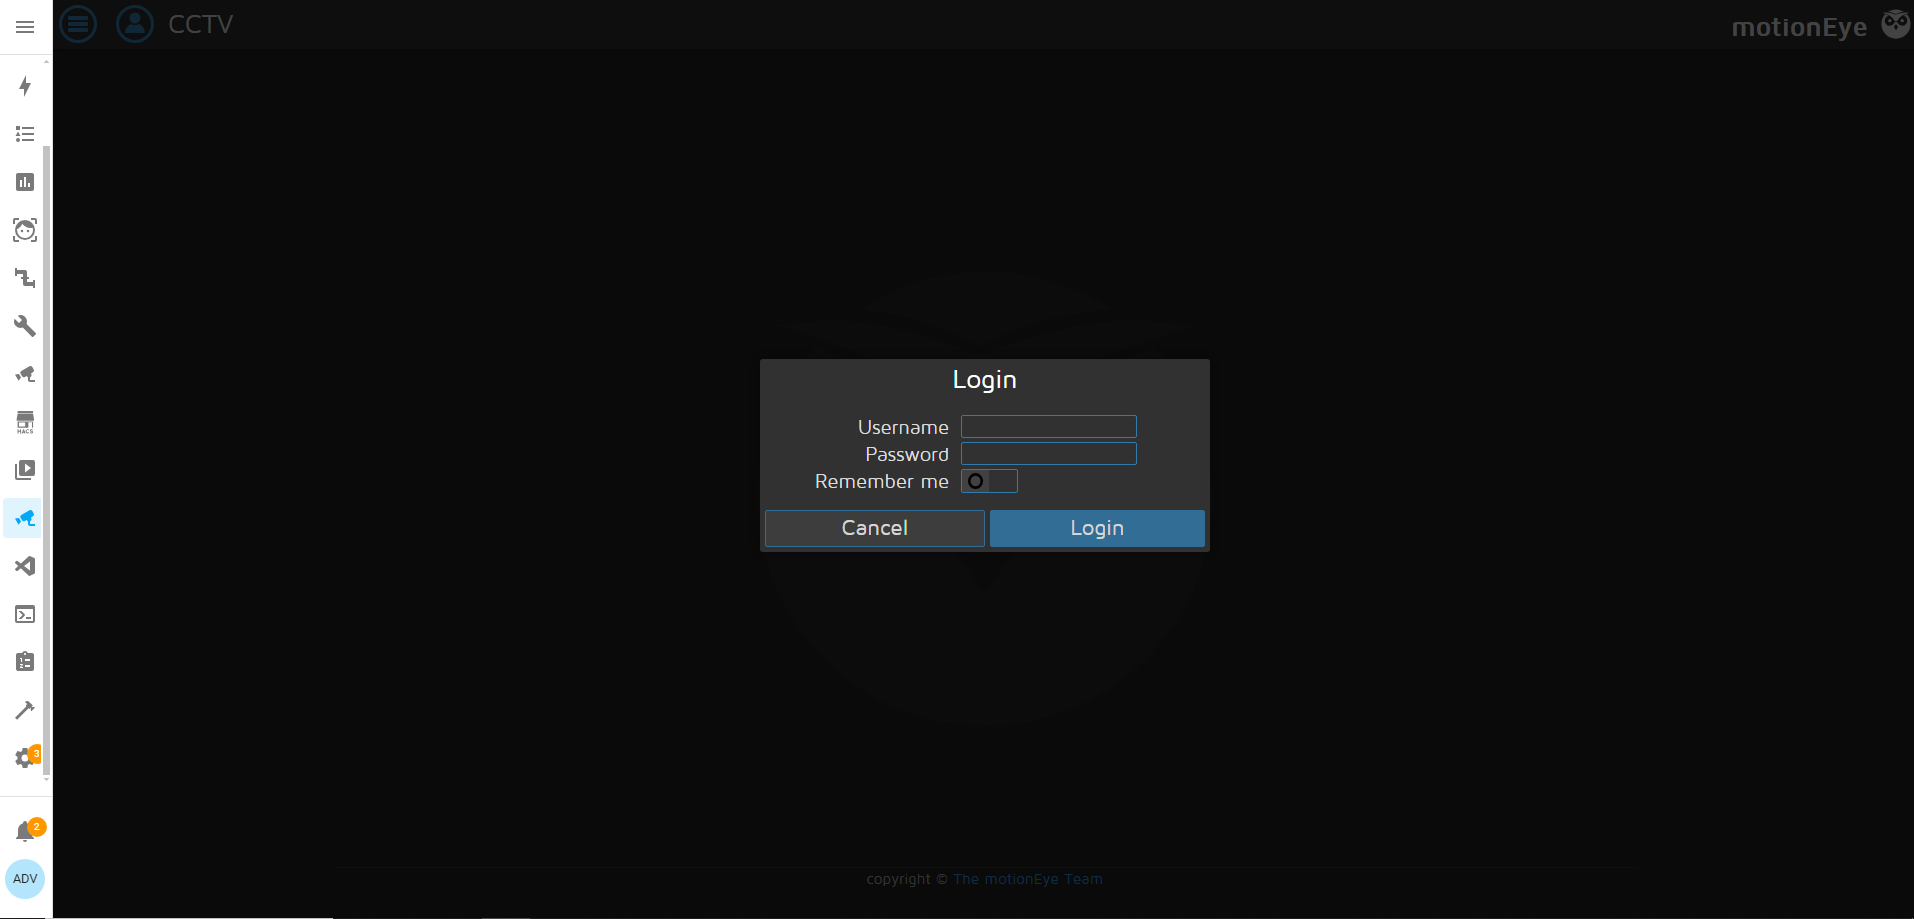Open the History bar chart icon
The width and height of the screenshot is (1914, 919).
(x=25, y=182)
